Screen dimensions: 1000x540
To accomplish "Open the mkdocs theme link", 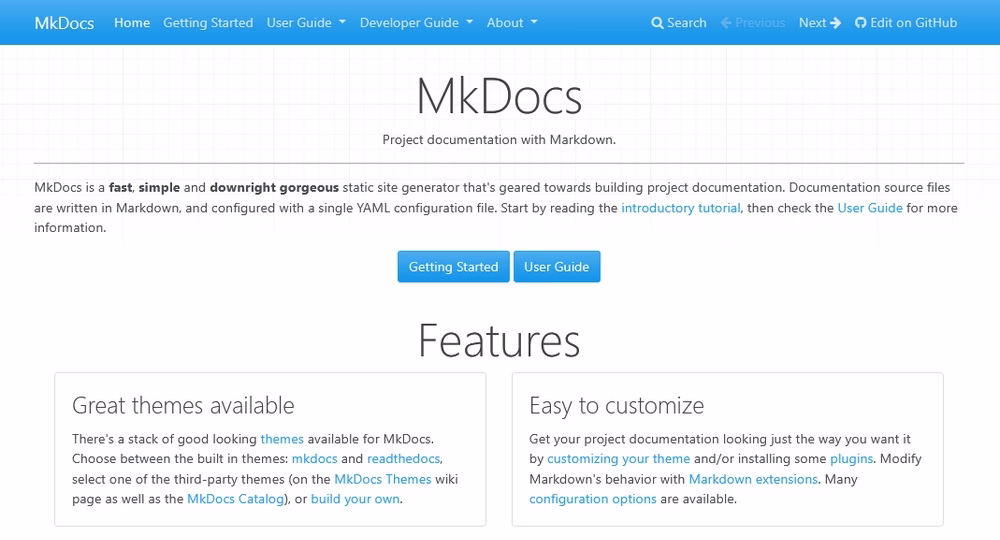I will (x=314, y=458).
